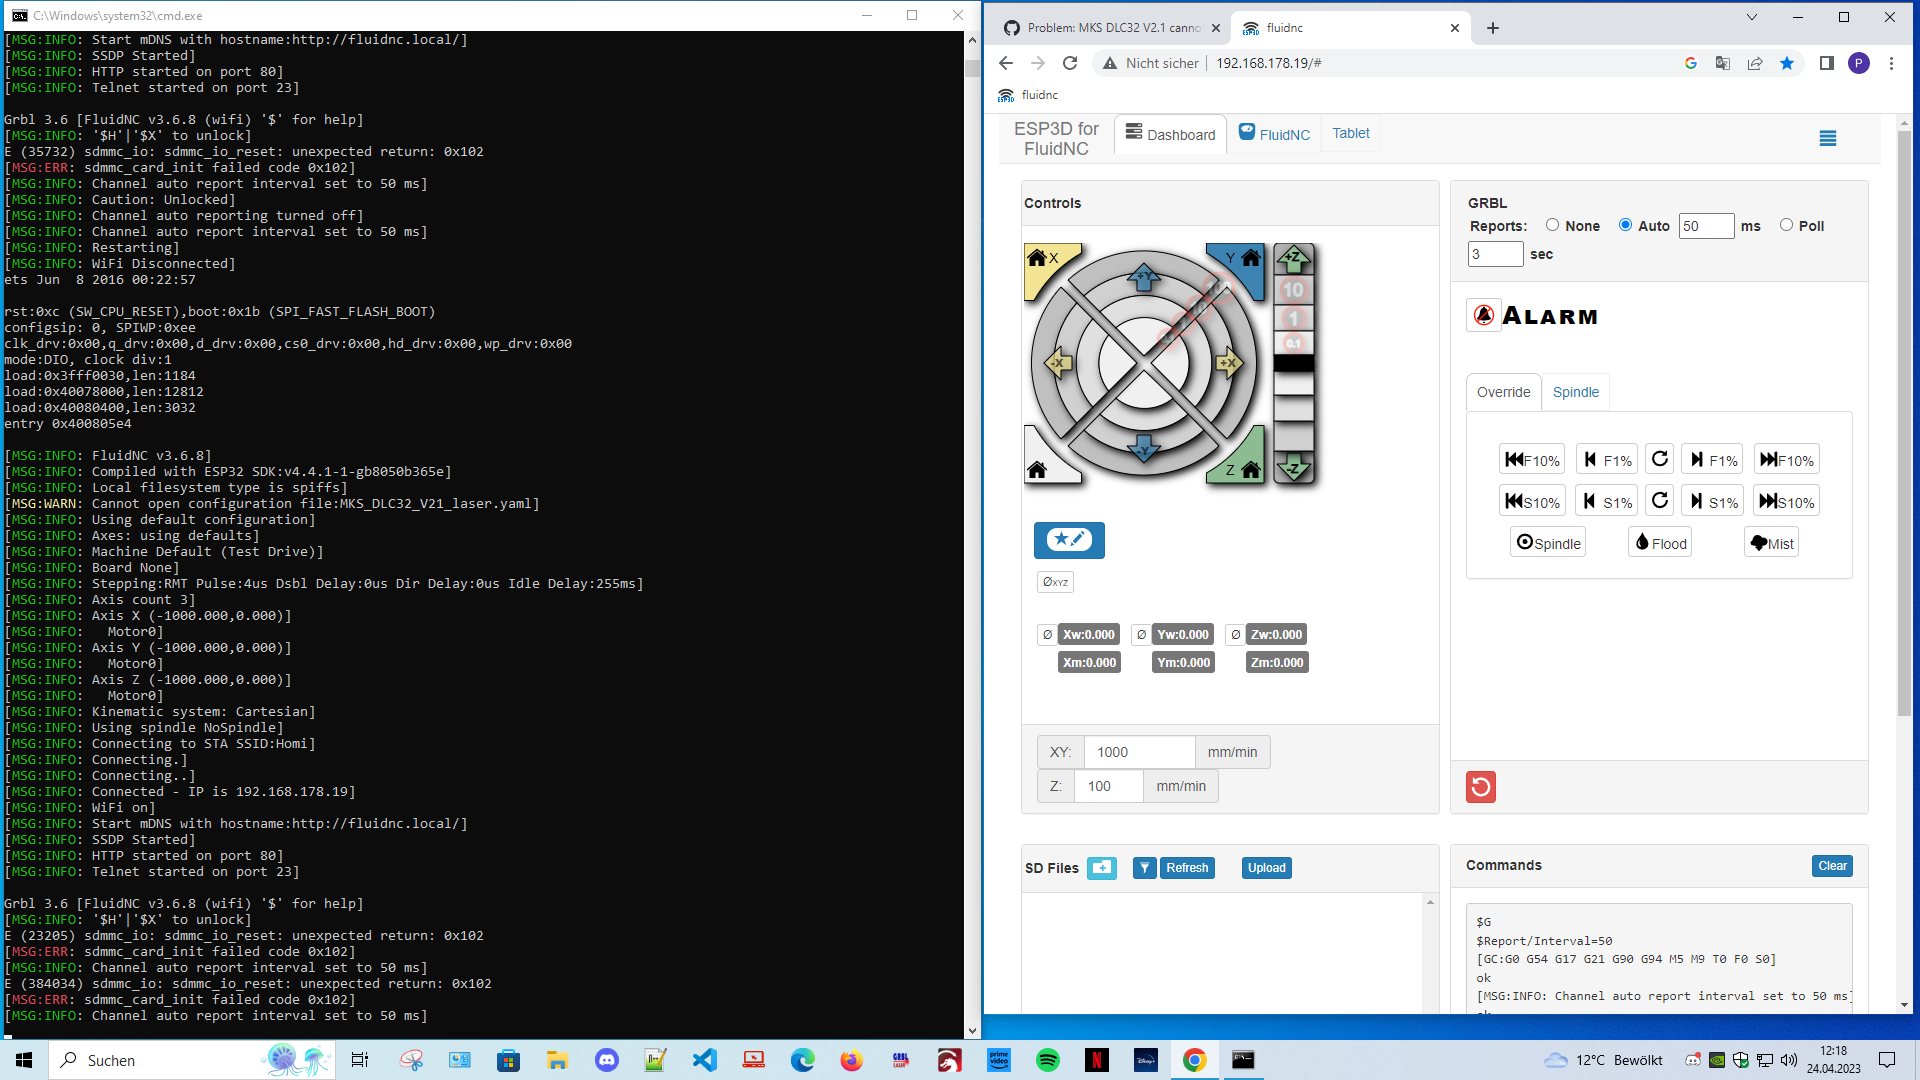Set reports to None
The image size is (1920, 1080).
point(1553,225)
